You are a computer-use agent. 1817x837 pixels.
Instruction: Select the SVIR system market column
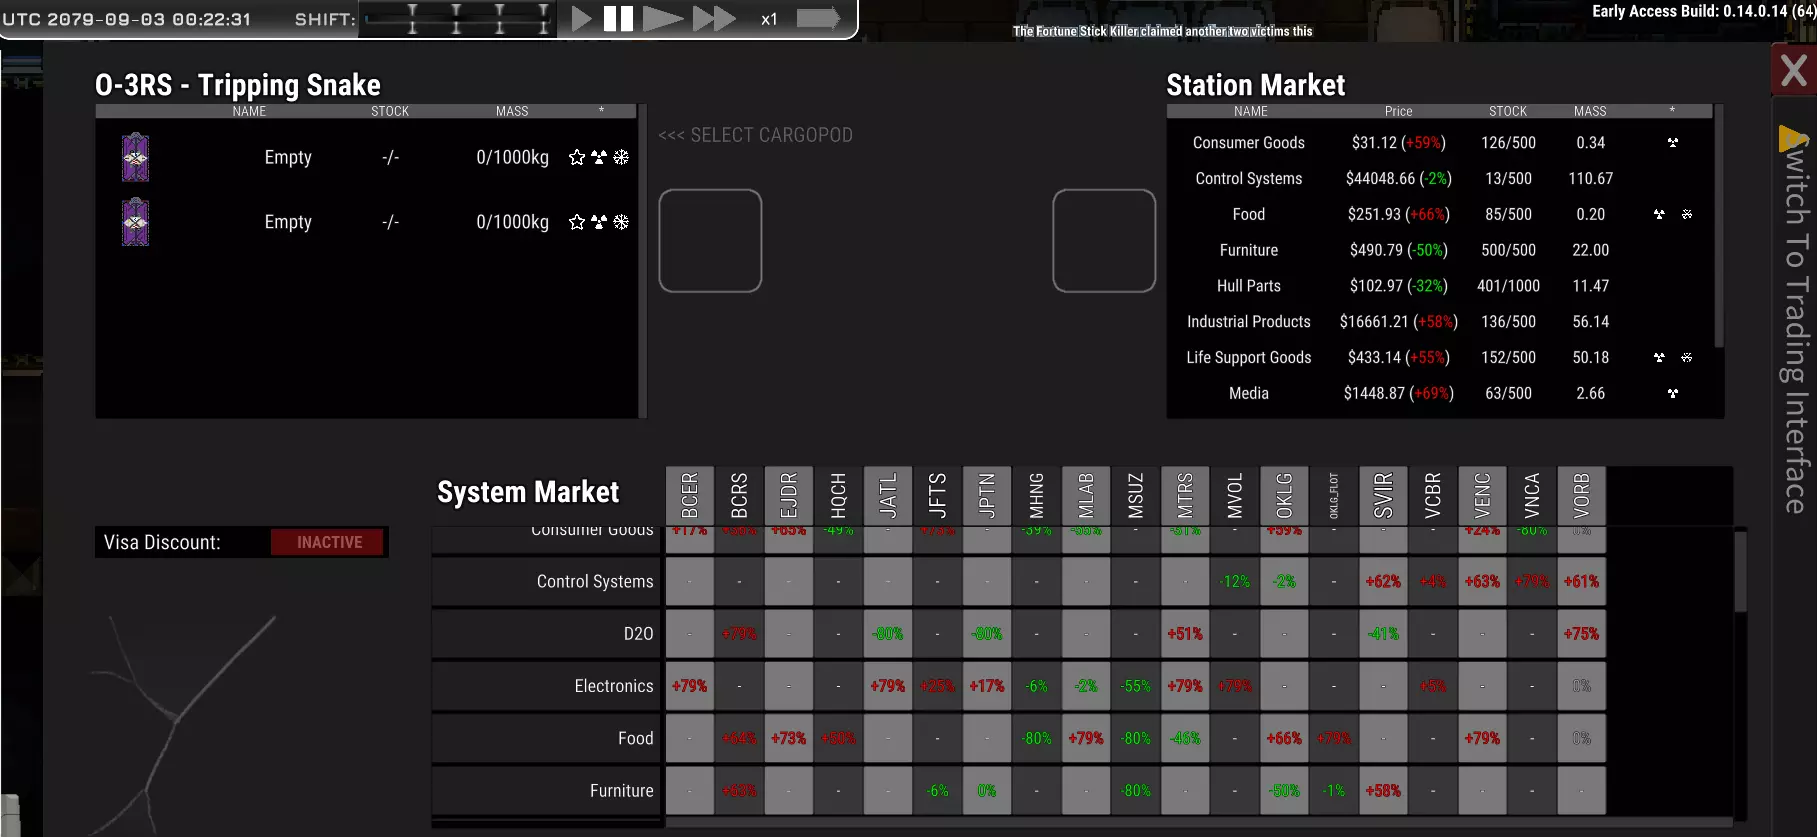(x=1383, y=495)
